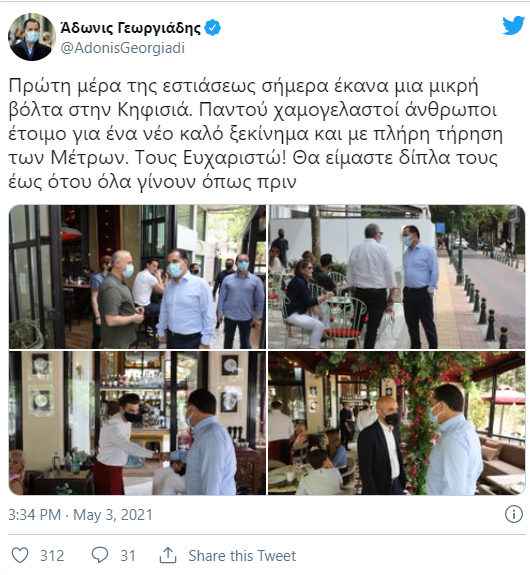Viewport: 530px width, 575px height.
Task: Open top-right photo of sidewalk café
Action: (396, 277)
